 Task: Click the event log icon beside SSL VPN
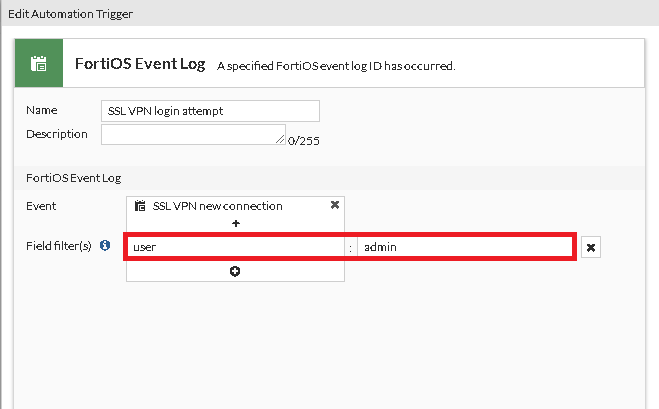pyautogui.click(x=140, y=206)
